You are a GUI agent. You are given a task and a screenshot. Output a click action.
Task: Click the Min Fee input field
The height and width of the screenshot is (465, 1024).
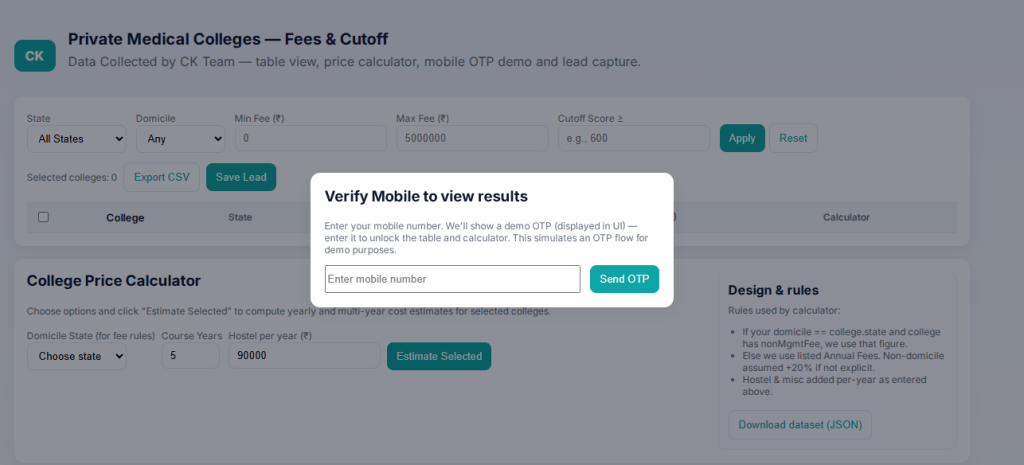pyautogui.click(x=310, y=138)
